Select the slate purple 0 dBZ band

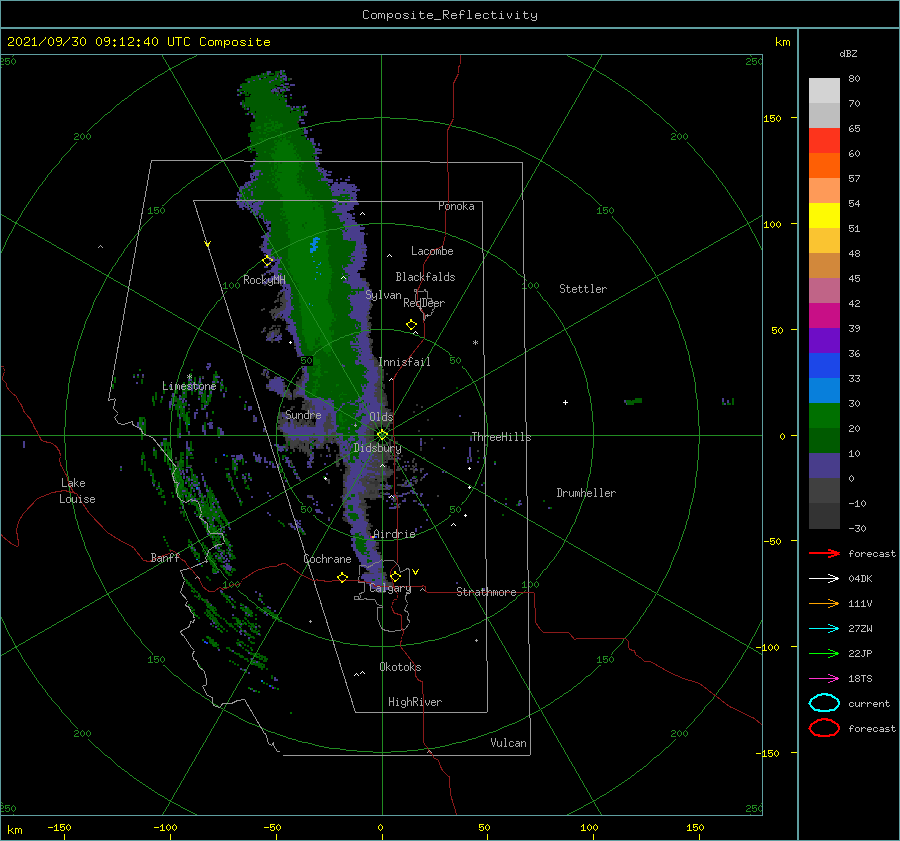coord(824,466)
